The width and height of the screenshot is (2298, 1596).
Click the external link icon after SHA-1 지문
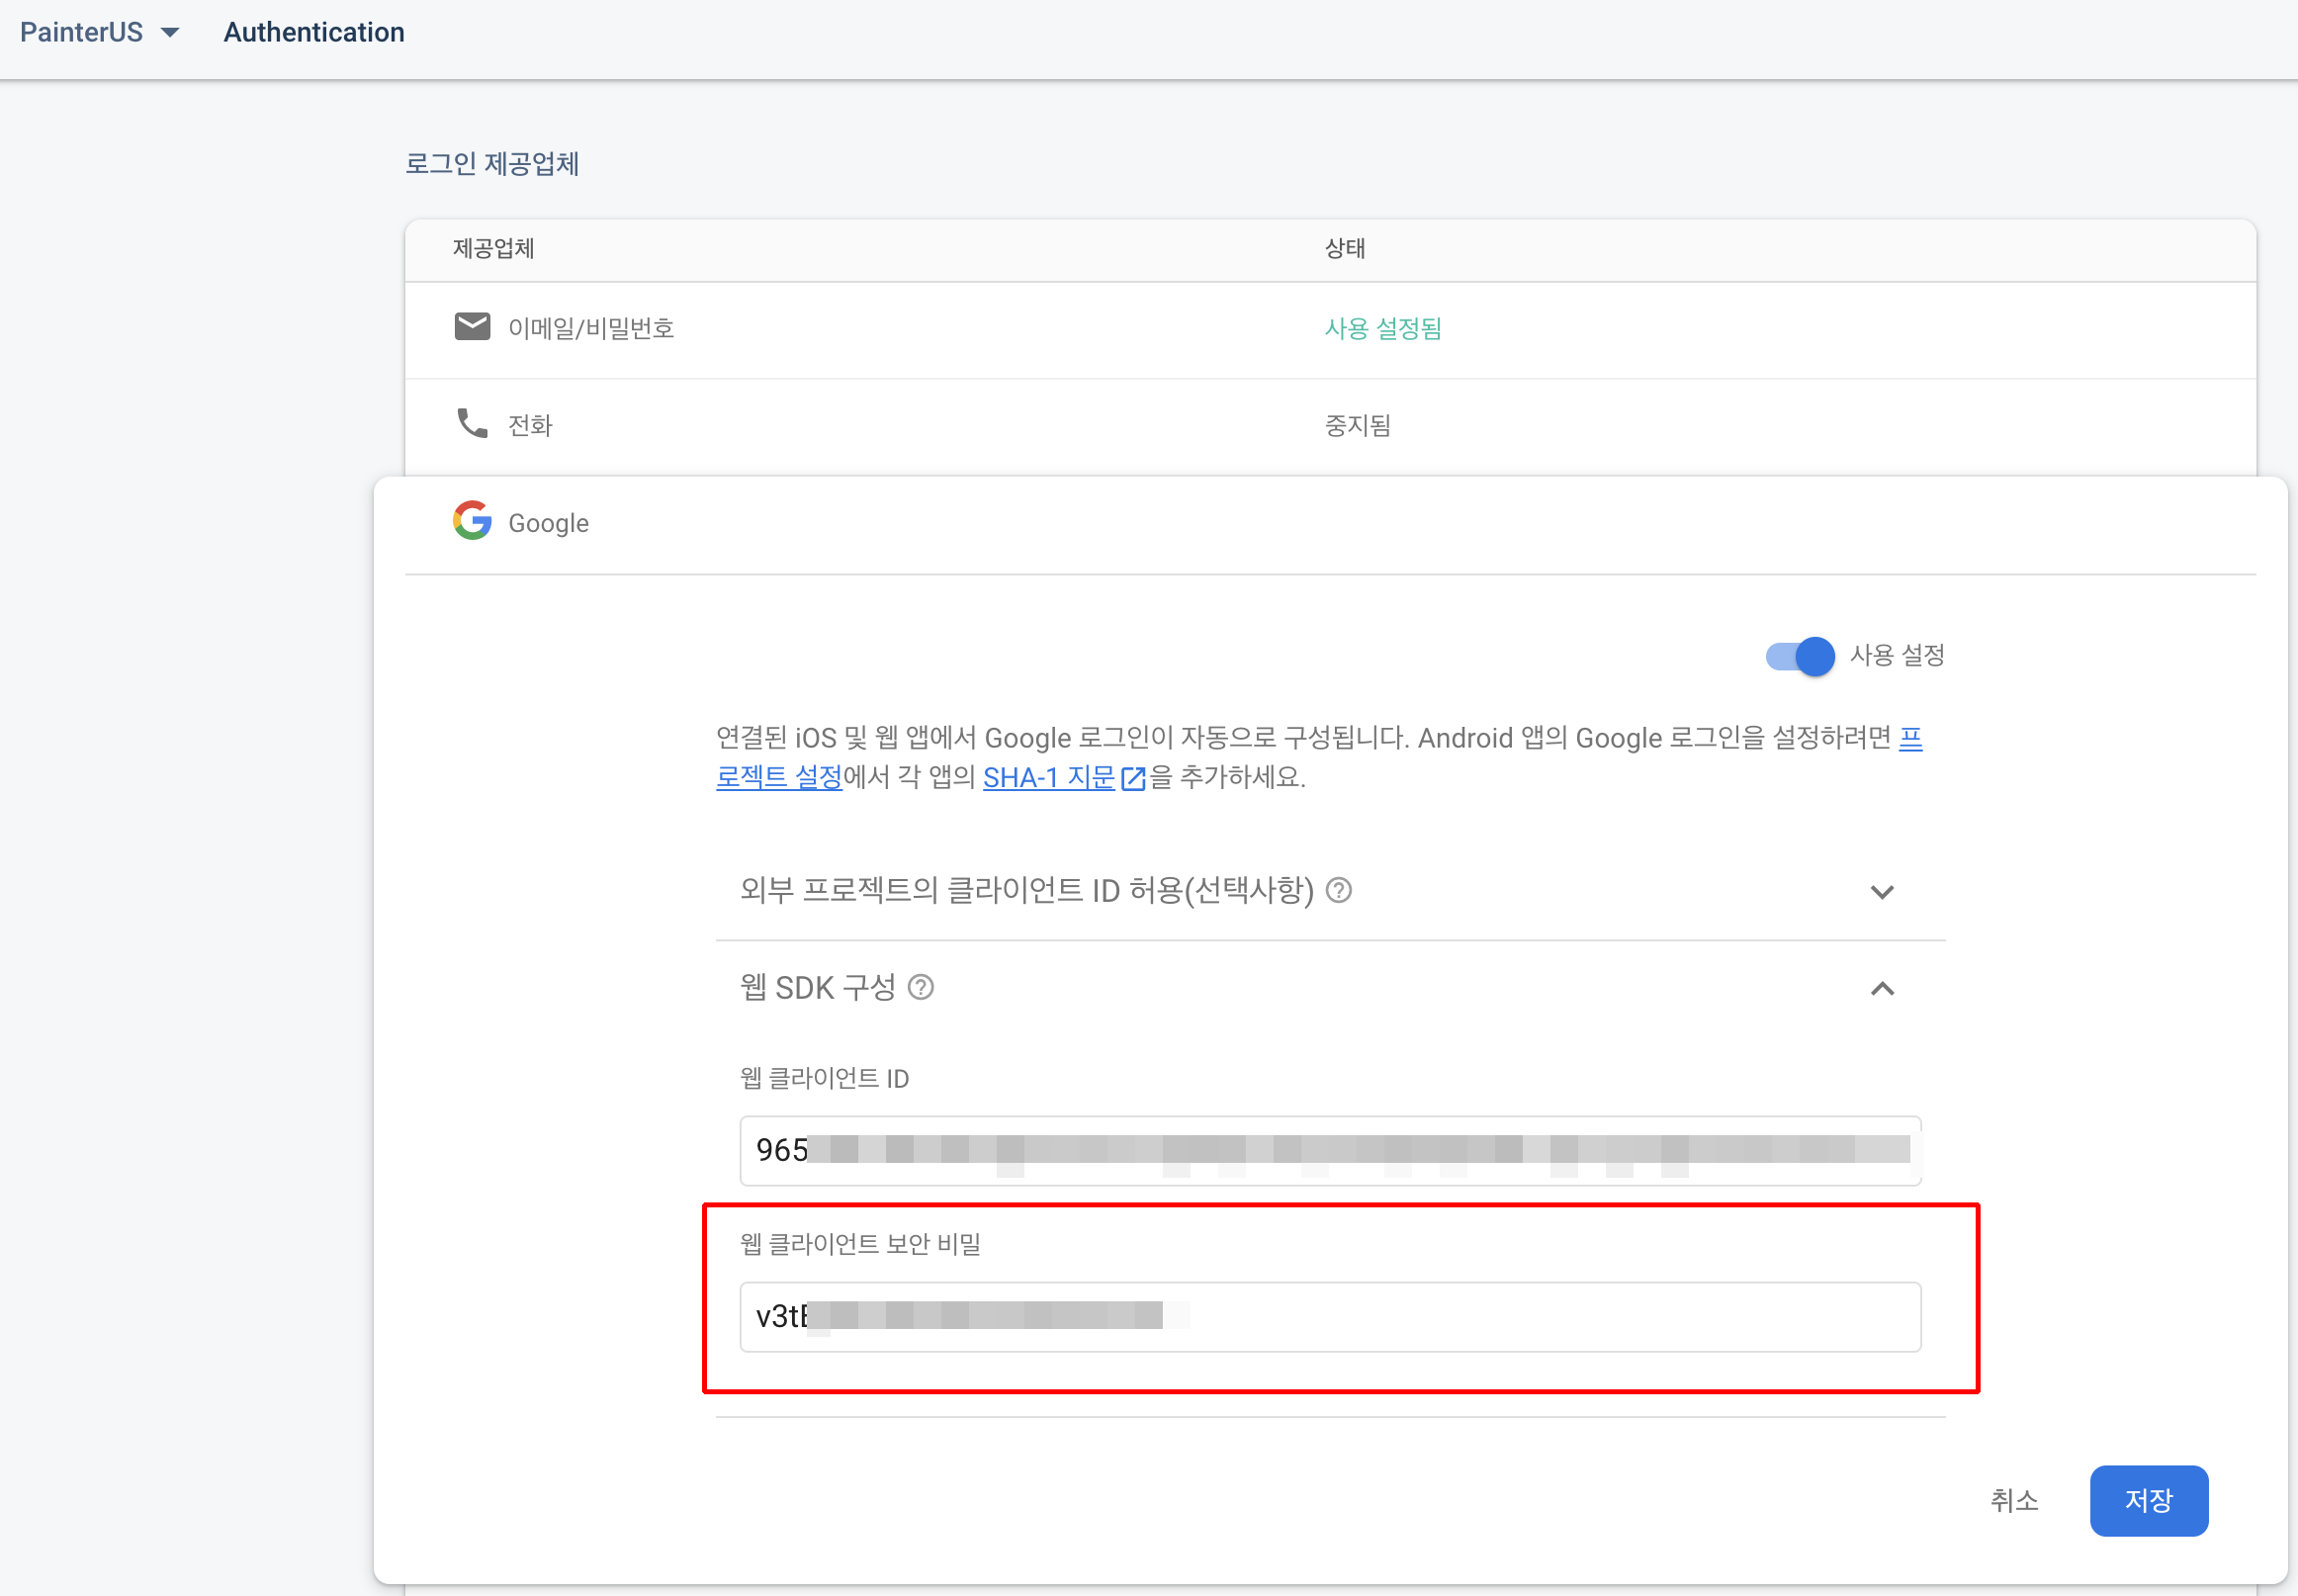[x=1133, y=778]
